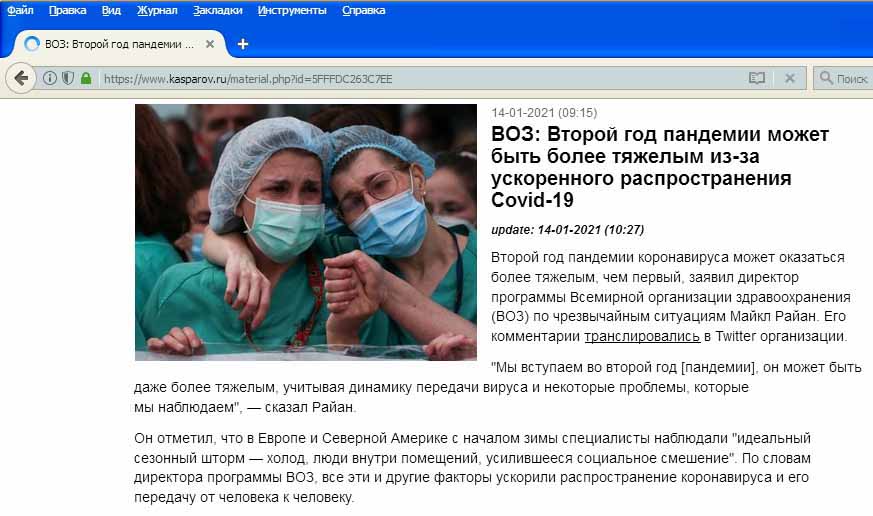The height and width of the screenshot is (516, 873).
Task: Toggle reader view icon in address bar
Action: [x=757, y=78]
